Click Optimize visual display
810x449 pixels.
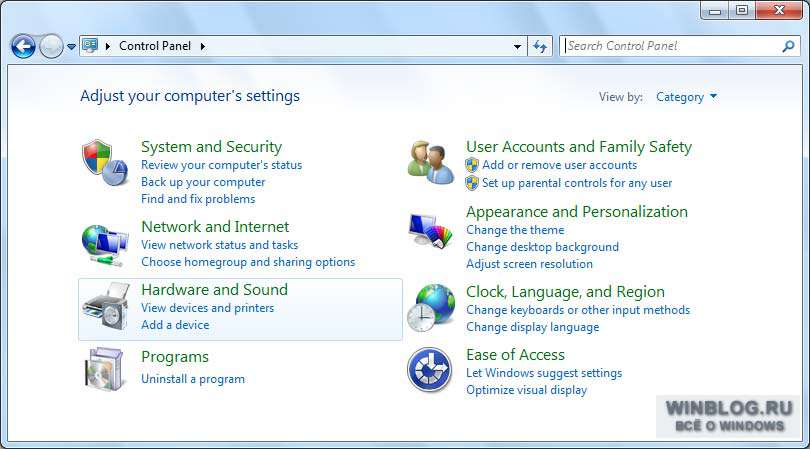point(526,390)
